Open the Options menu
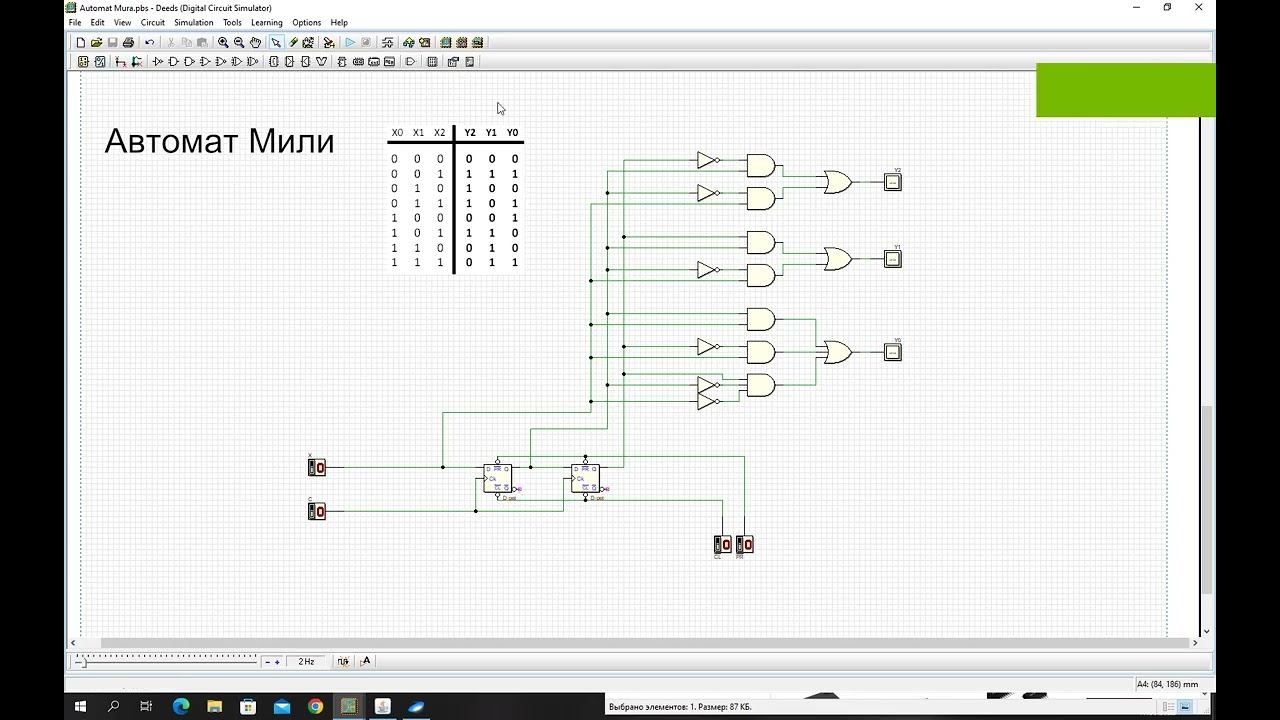Screen dimensions: 1280x720 307,22
